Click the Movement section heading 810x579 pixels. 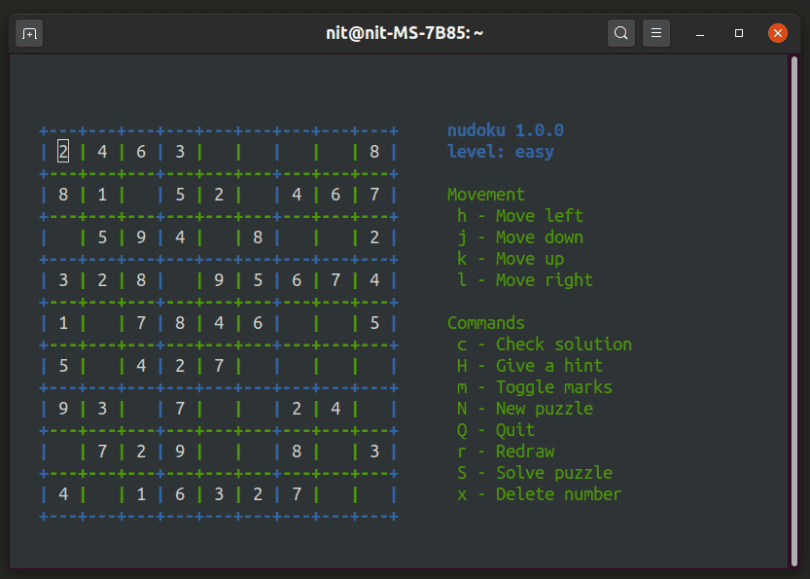point(486,194)
